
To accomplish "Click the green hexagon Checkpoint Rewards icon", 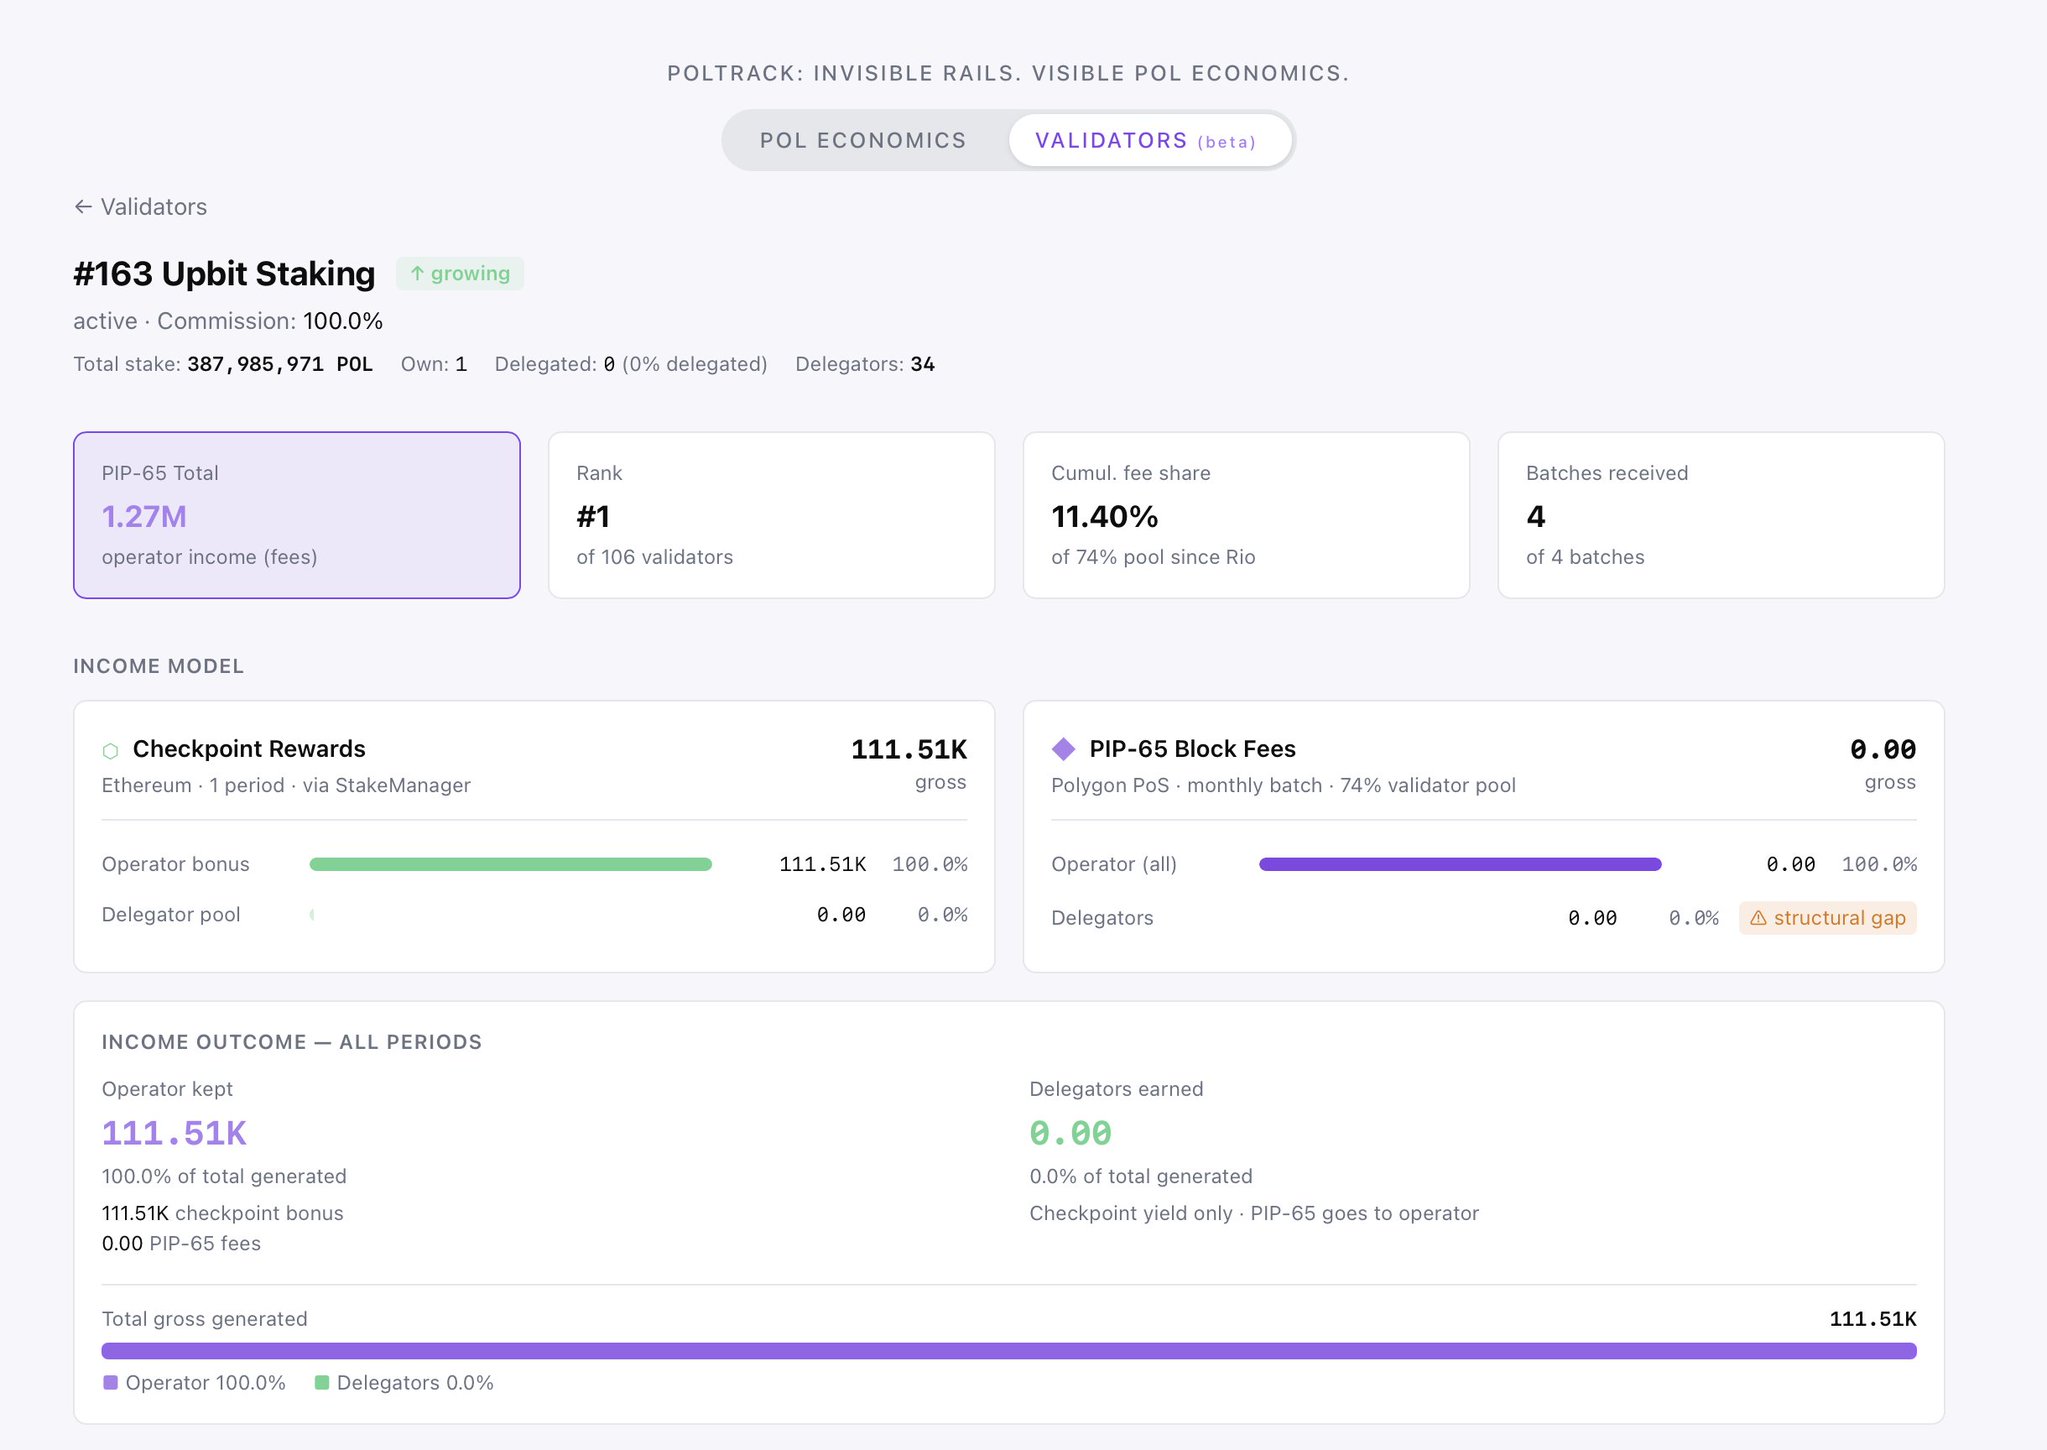I will [x=111, y=750].
